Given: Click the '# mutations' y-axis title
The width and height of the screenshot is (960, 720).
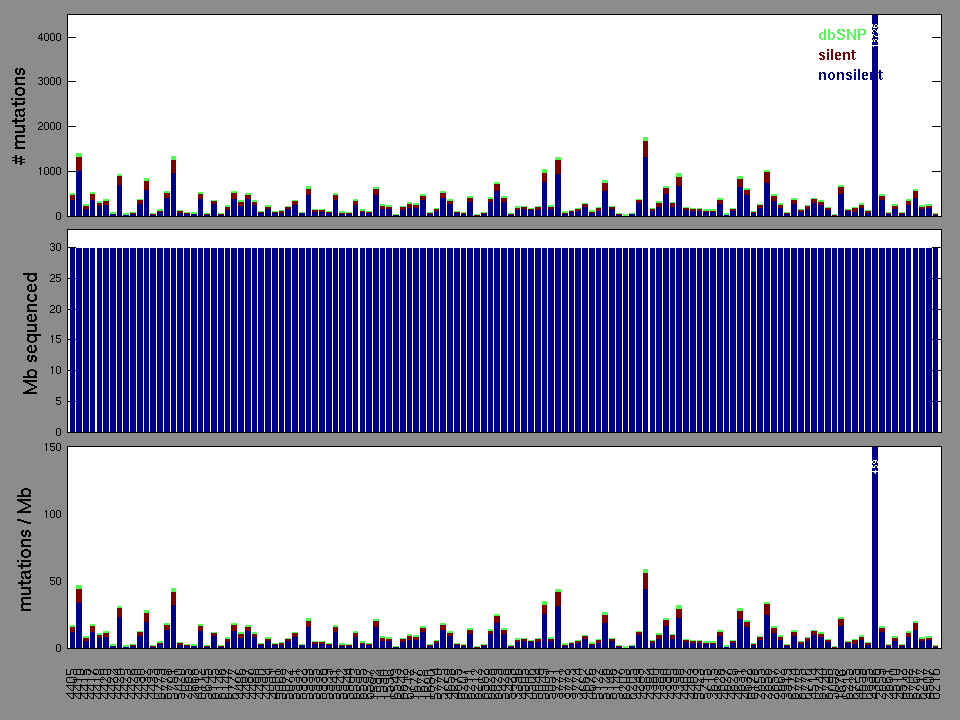Looking at the screenshot, I should click(x=19, y=116).
